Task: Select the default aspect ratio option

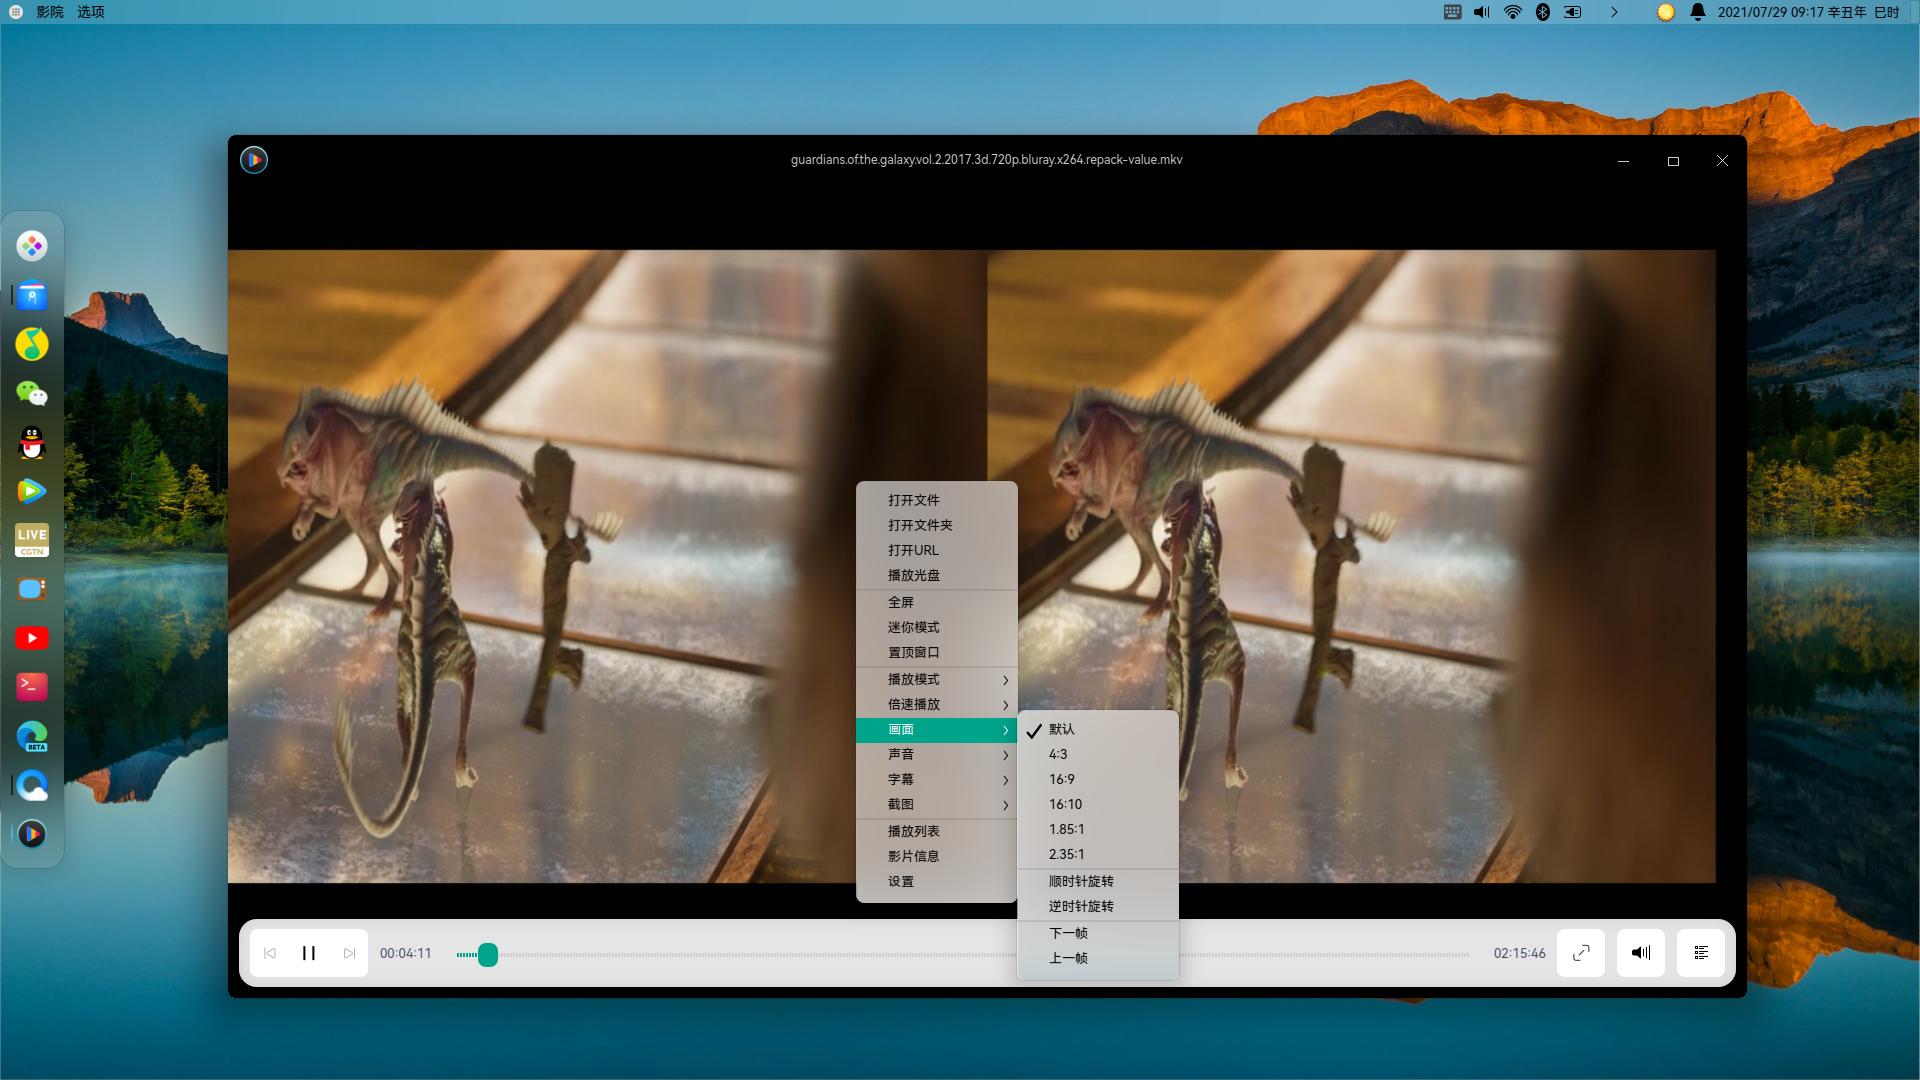Action: pyautogui.click(x=1061, y=729)
